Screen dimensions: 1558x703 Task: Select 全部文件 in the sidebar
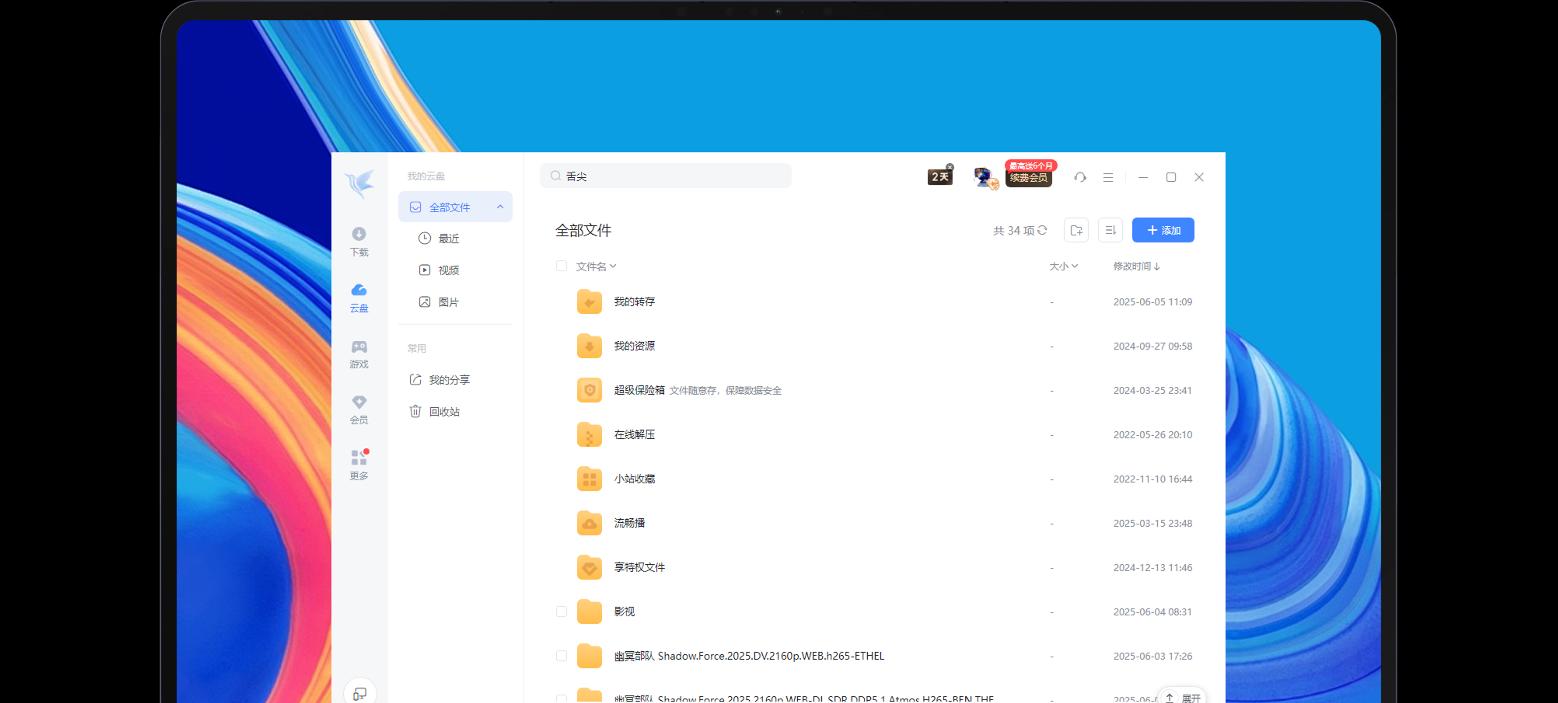[x=455, y=207]
